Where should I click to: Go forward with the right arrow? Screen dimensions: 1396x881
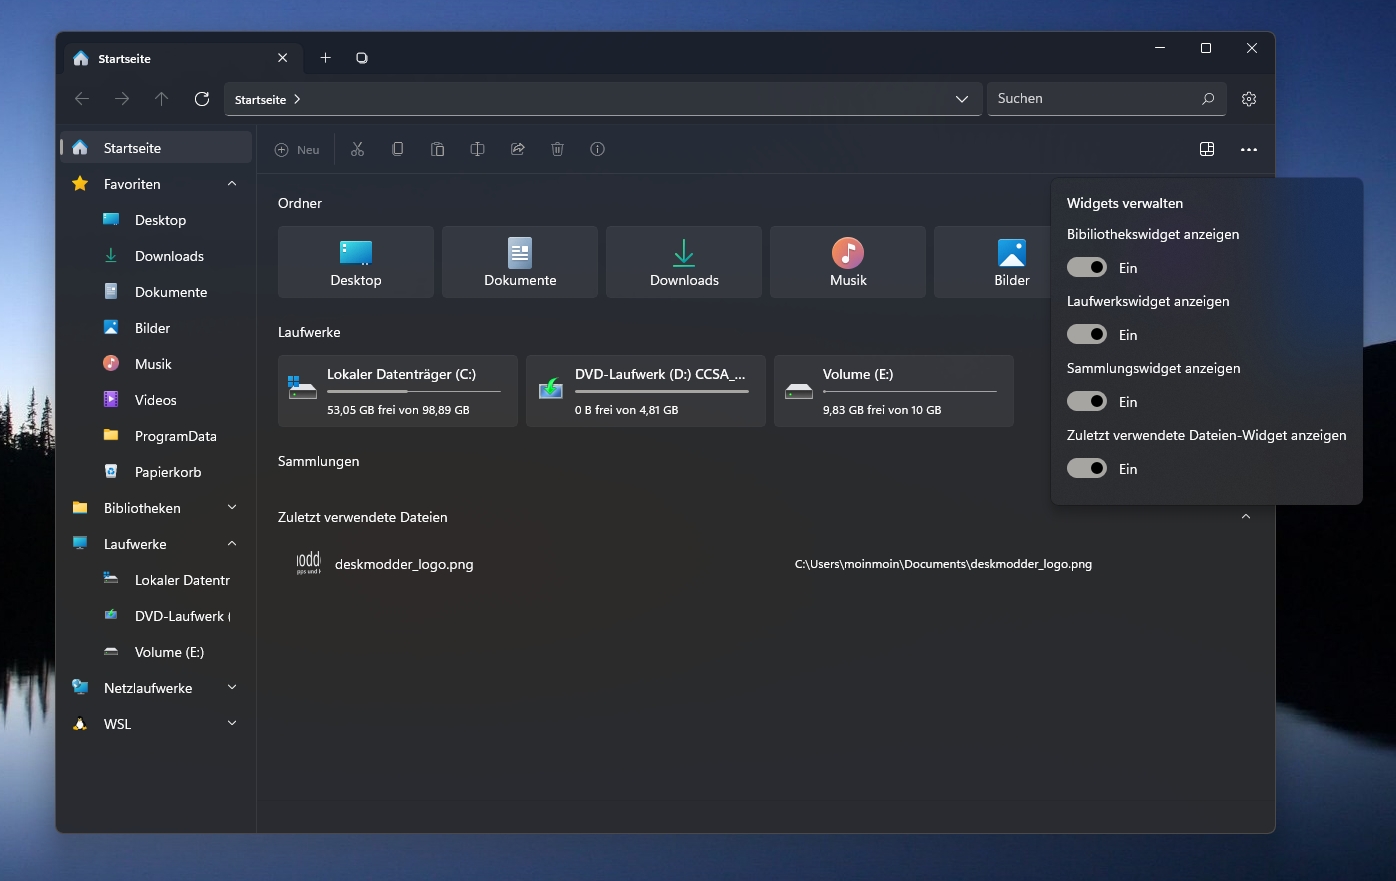(x=122, y=99)
